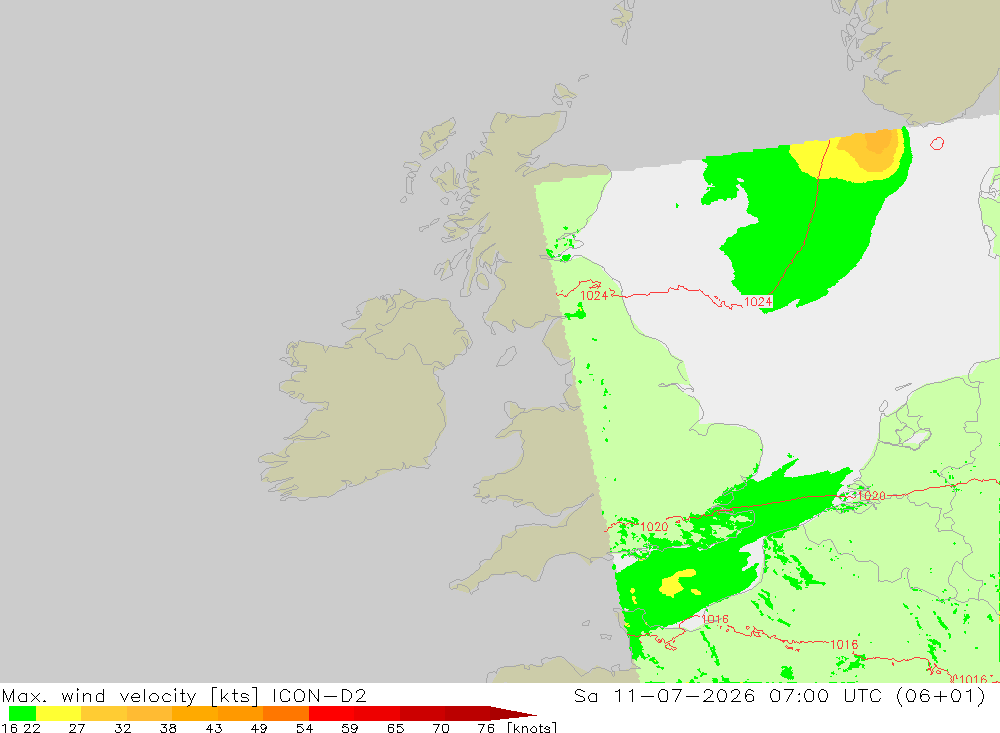The height and width of the screenshot is (733, 1000).
Task: Click the dark red 65–70 knots swatch
Action: (x=422, y=713)
